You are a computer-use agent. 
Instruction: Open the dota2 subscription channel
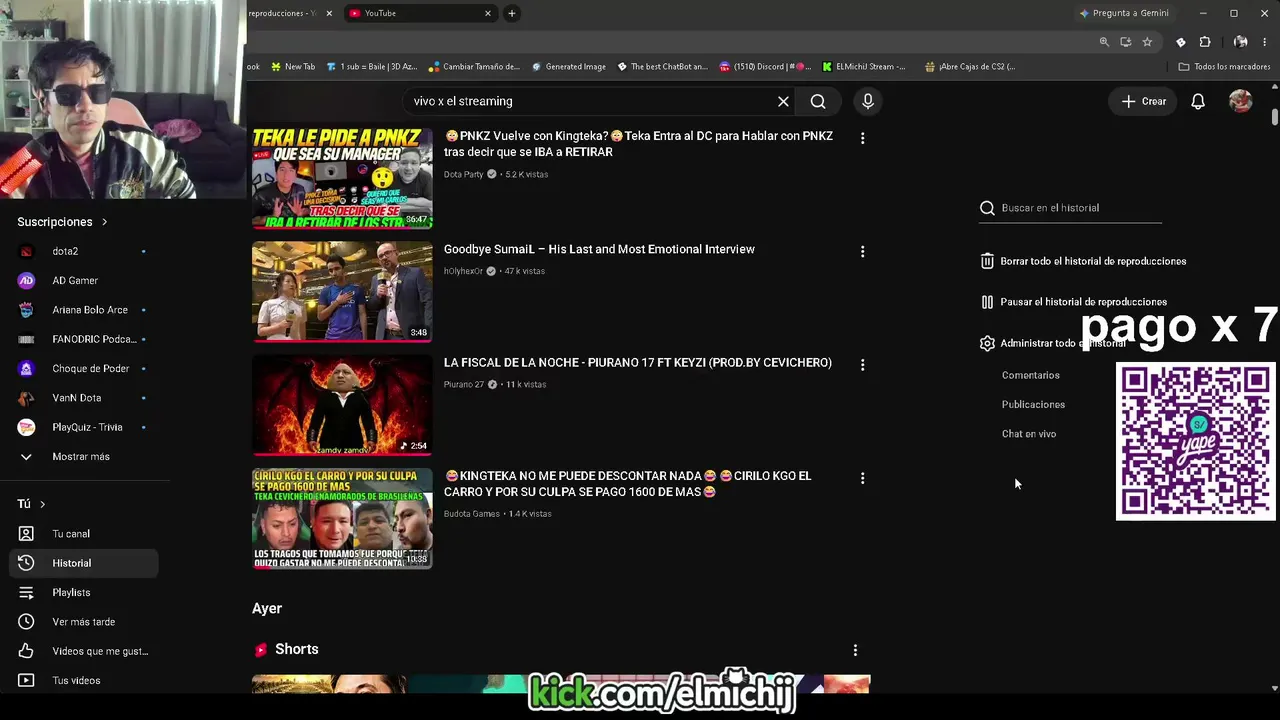(84, 251)
